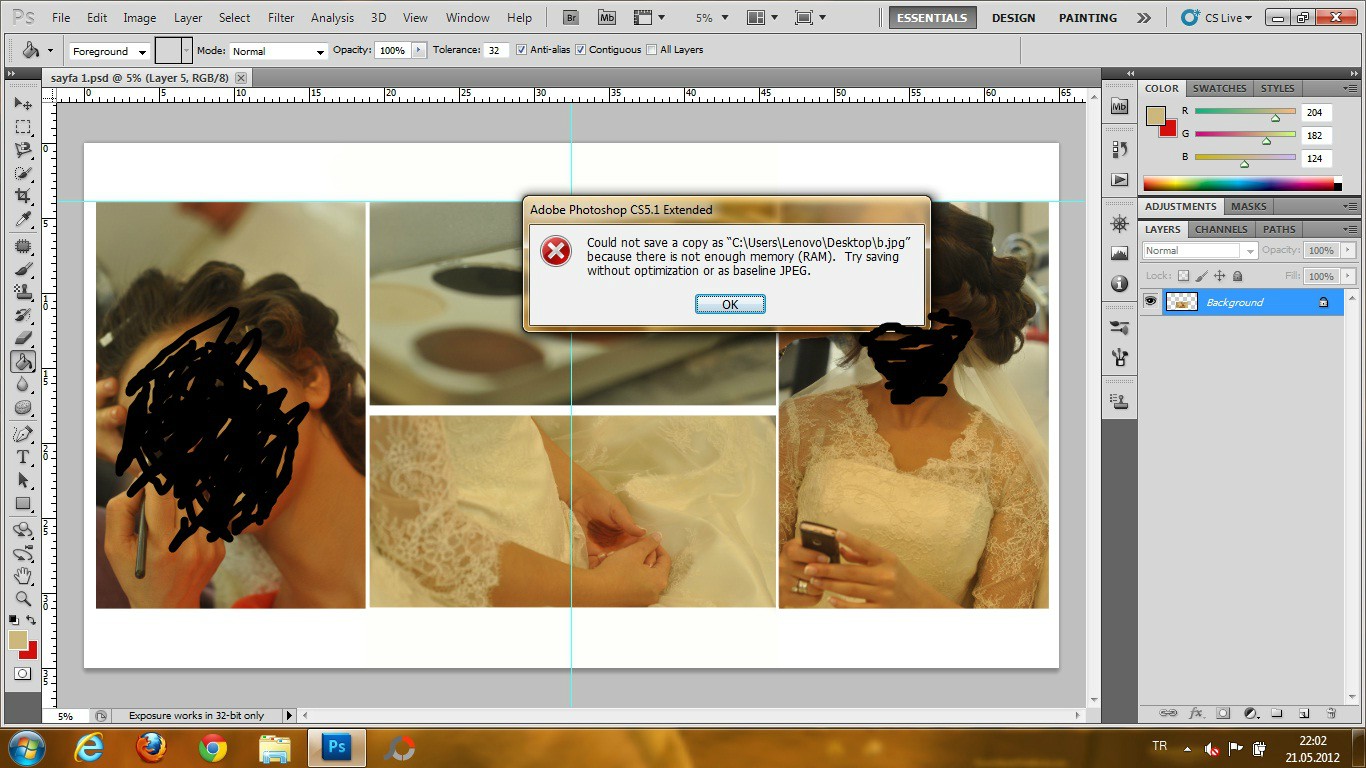Click the Launch Bridge icon

pos(571,17)
